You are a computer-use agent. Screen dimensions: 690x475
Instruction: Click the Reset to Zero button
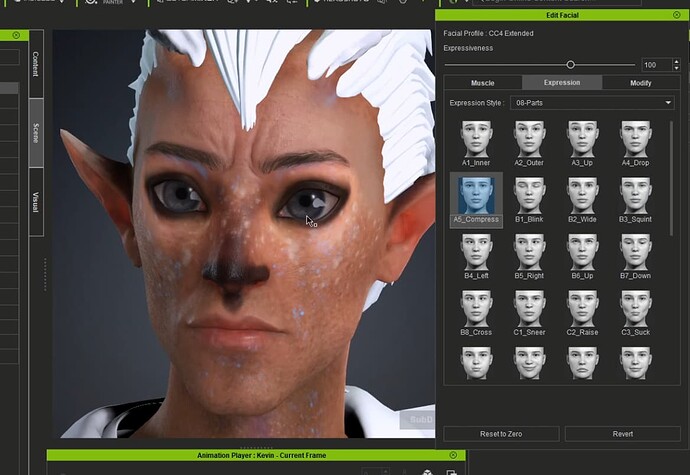[501, 434]
